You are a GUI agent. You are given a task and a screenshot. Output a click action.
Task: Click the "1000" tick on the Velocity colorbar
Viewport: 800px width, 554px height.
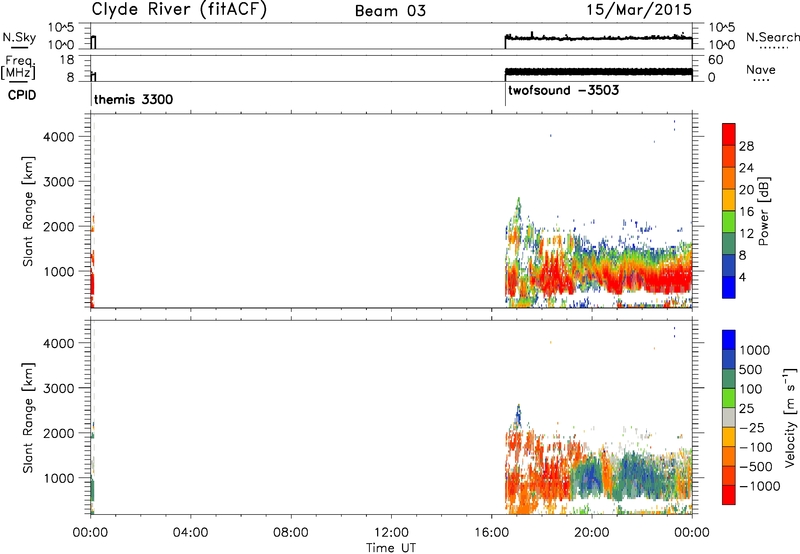755,350
